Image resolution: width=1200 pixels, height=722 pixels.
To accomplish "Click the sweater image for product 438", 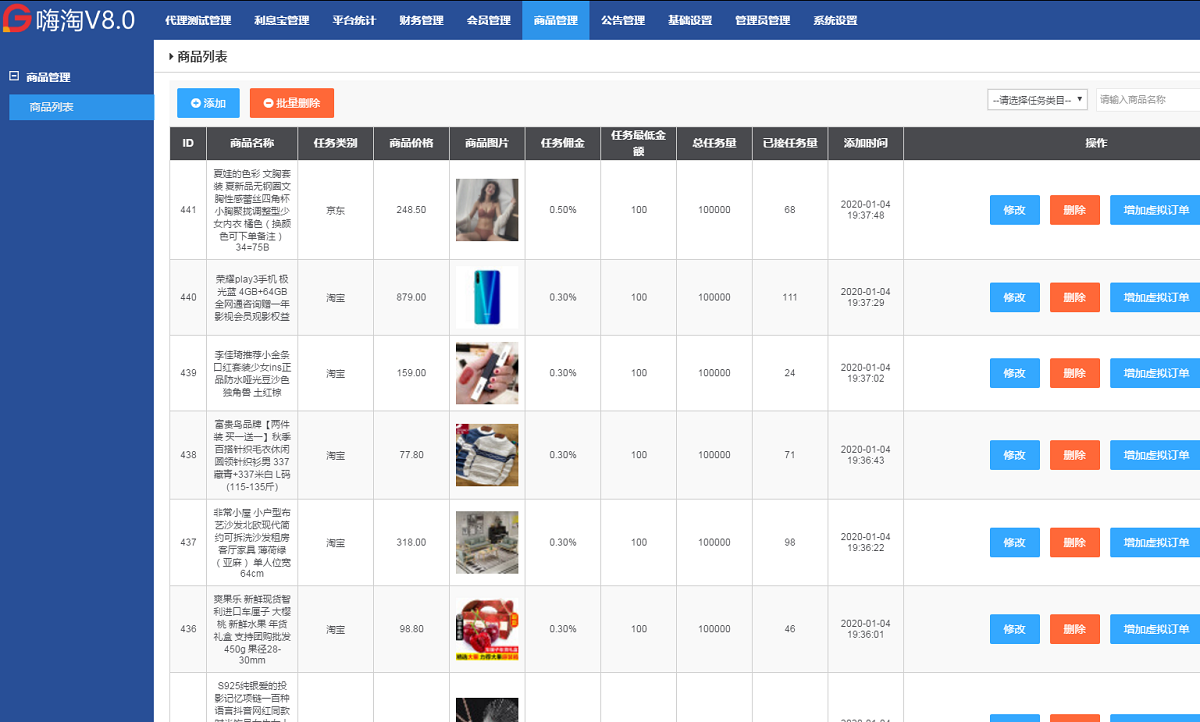I will (x=487, y=455).
